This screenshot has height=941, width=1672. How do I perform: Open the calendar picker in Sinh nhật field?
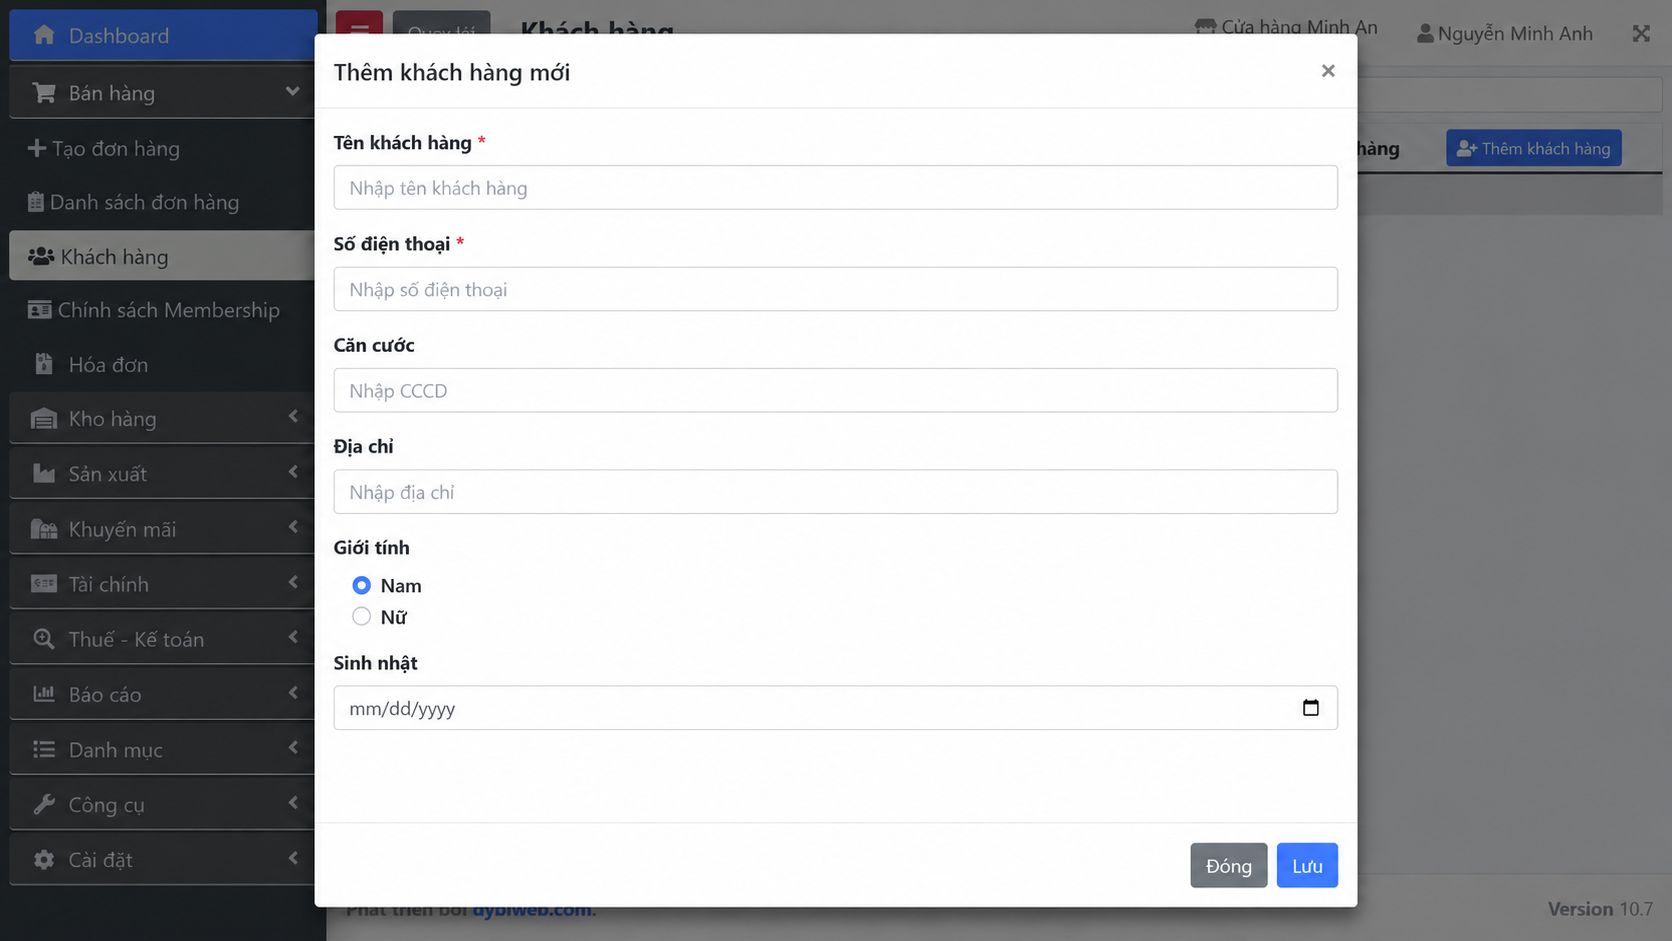tap(1311, 708)
